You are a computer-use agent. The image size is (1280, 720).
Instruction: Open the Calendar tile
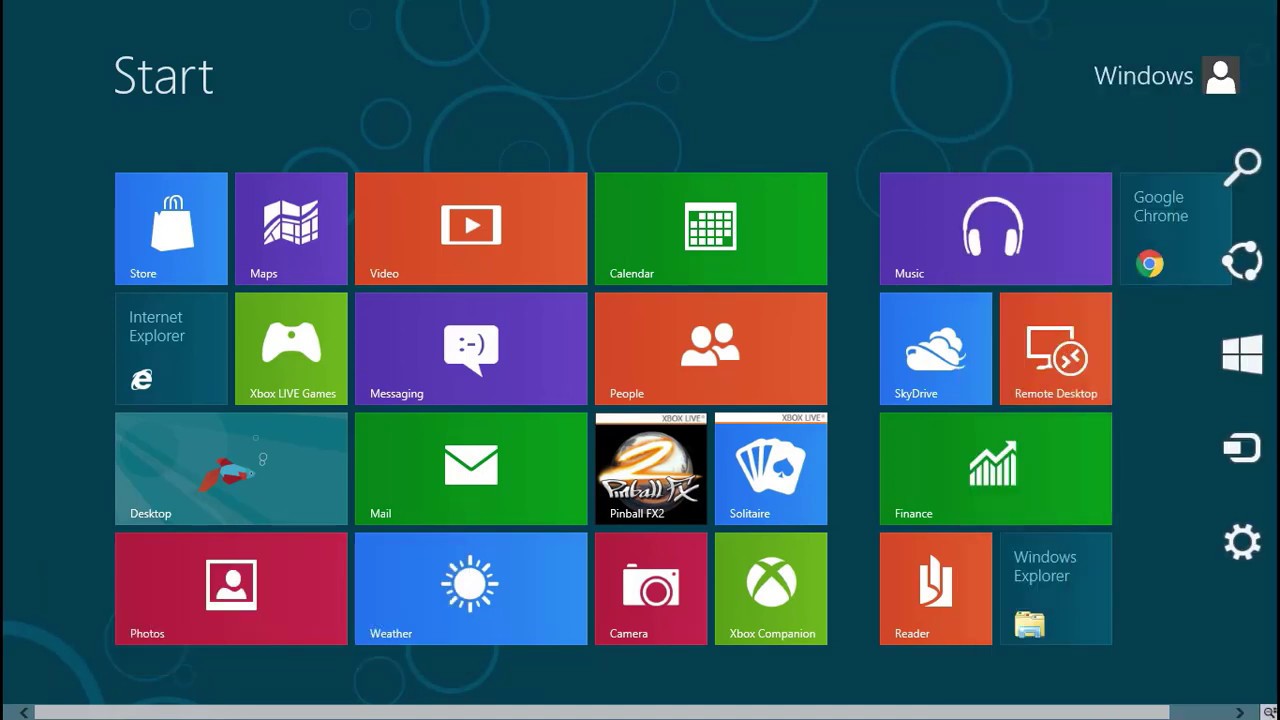(x=711, y=229)
